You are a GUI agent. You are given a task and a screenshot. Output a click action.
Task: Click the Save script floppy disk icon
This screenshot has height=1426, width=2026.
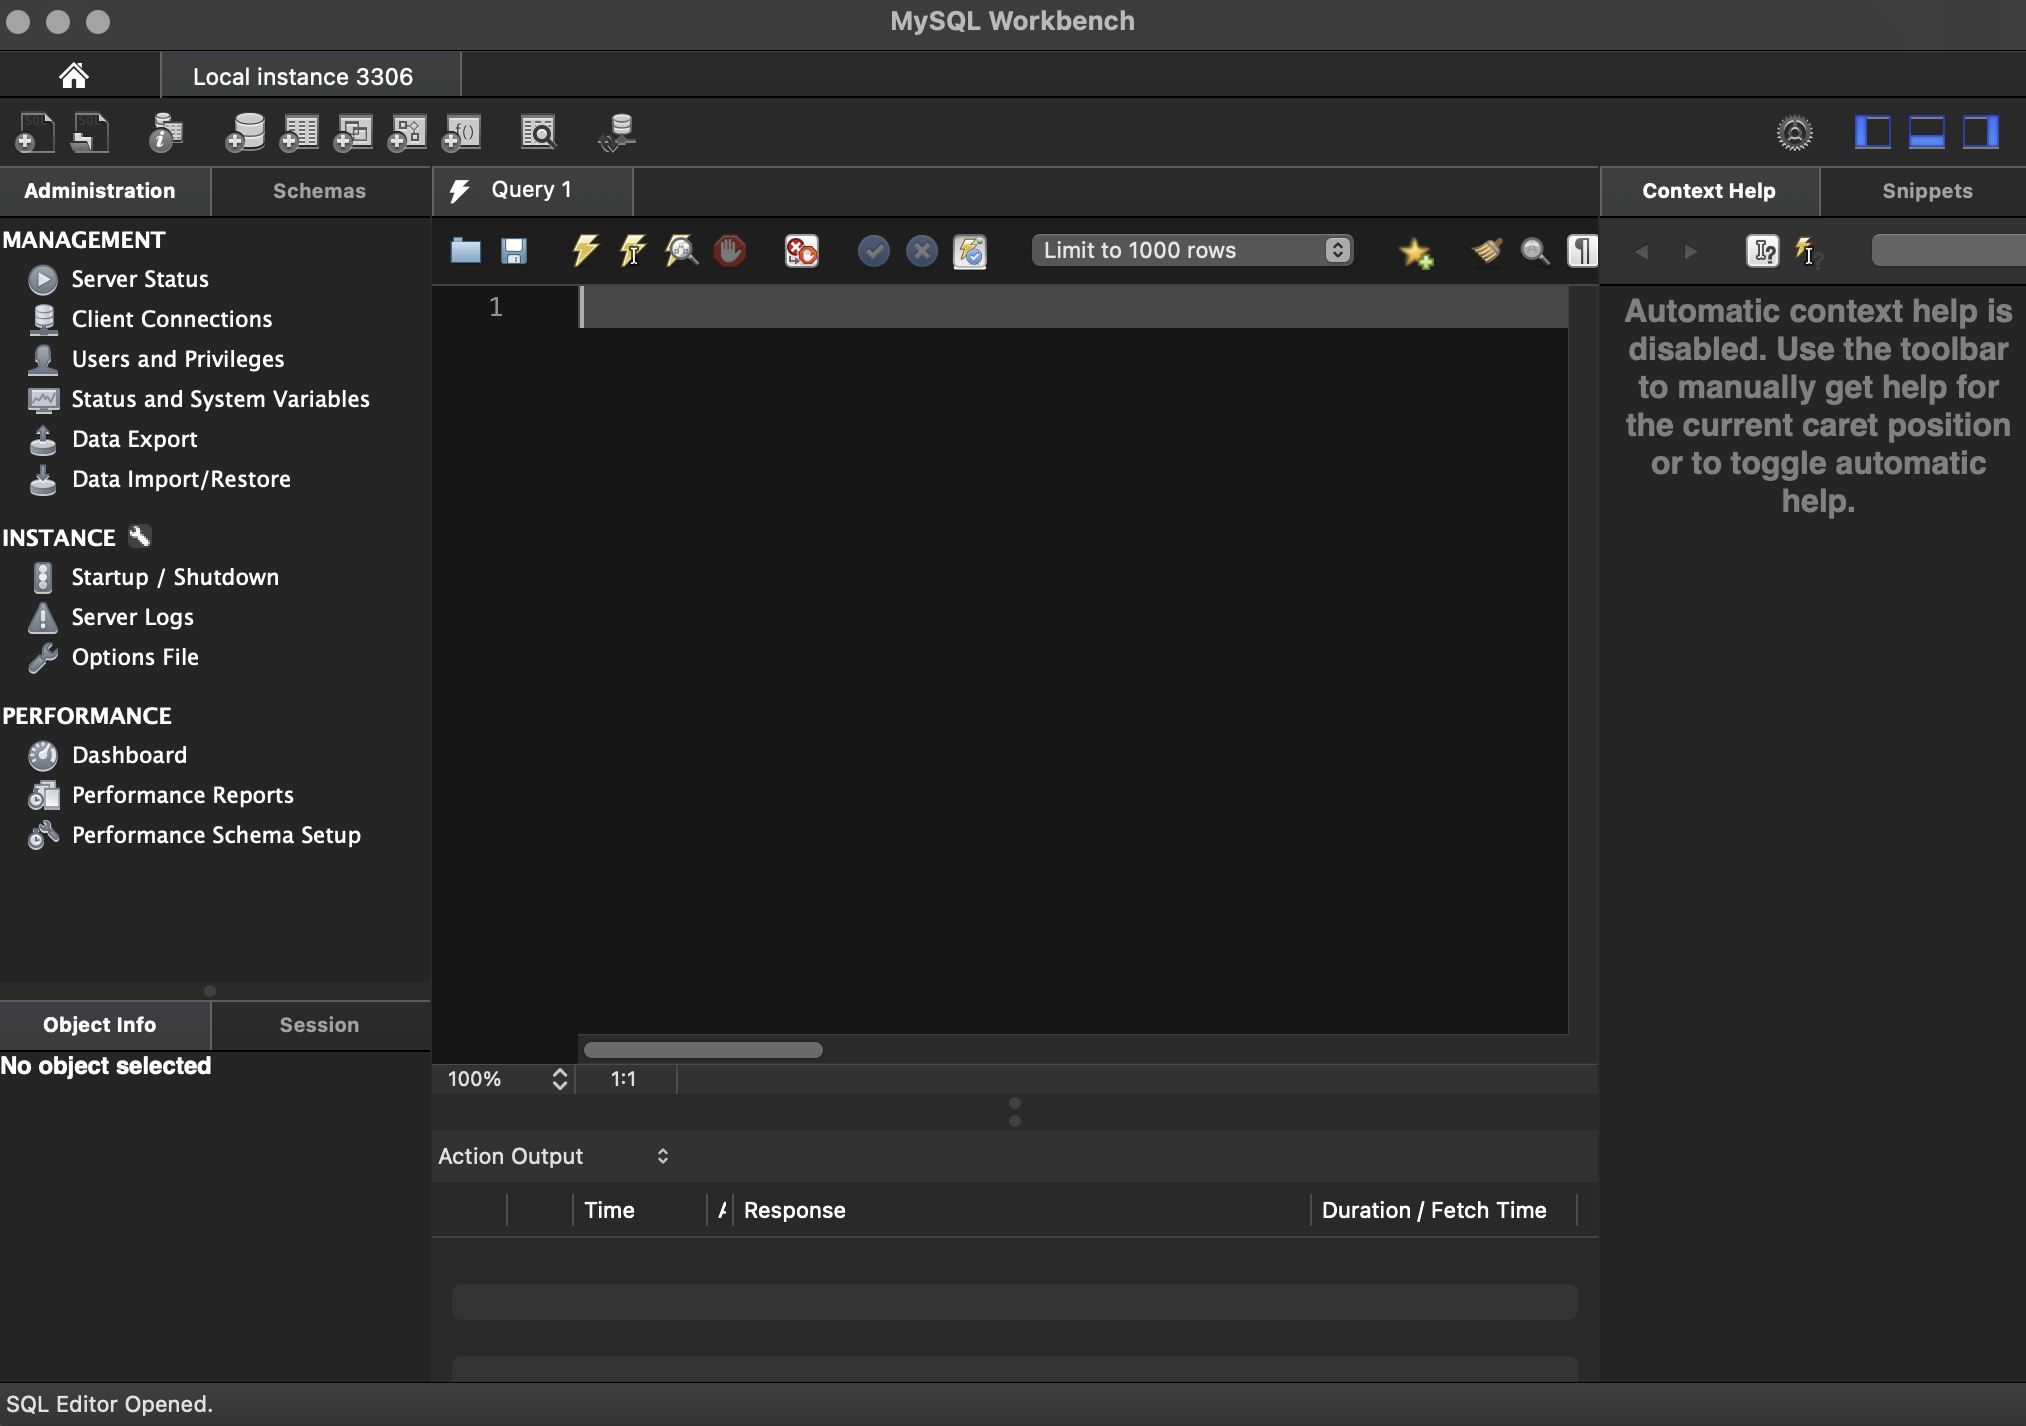pos(514,250)
